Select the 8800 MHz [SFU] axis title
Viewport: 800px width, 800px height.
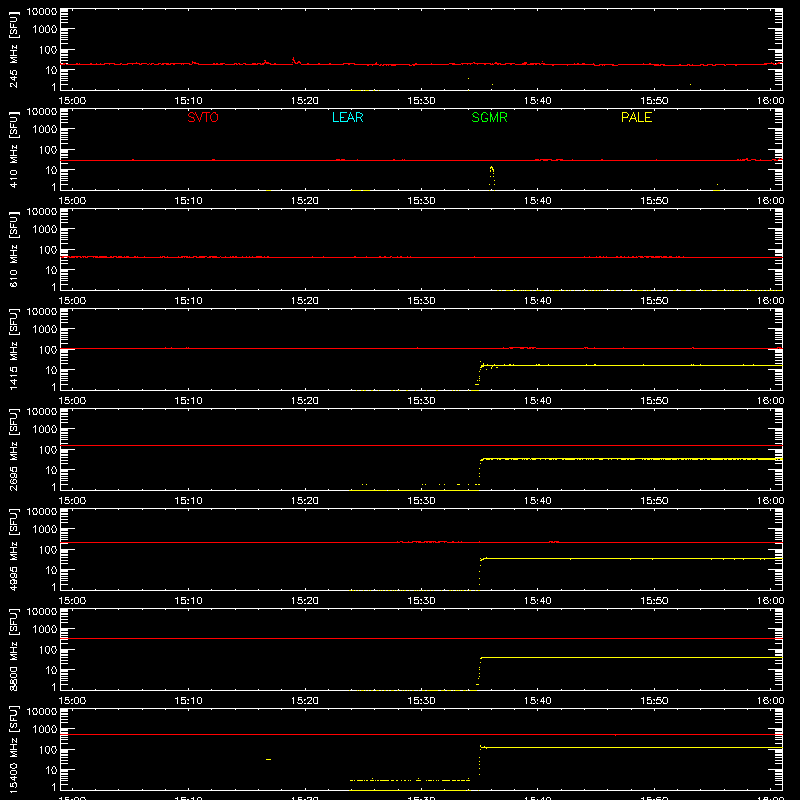point(14,649)
